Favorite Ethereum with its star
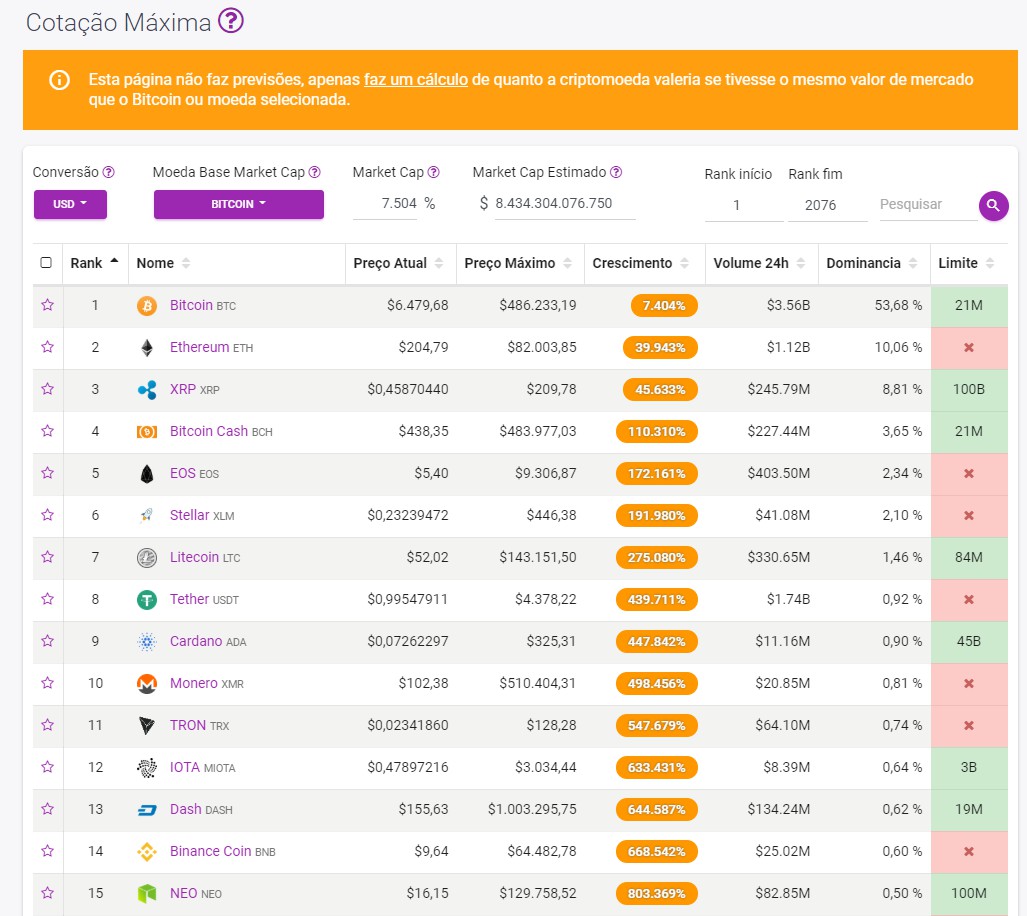Viewport: 1027px width, 916px height. [47, 347]
